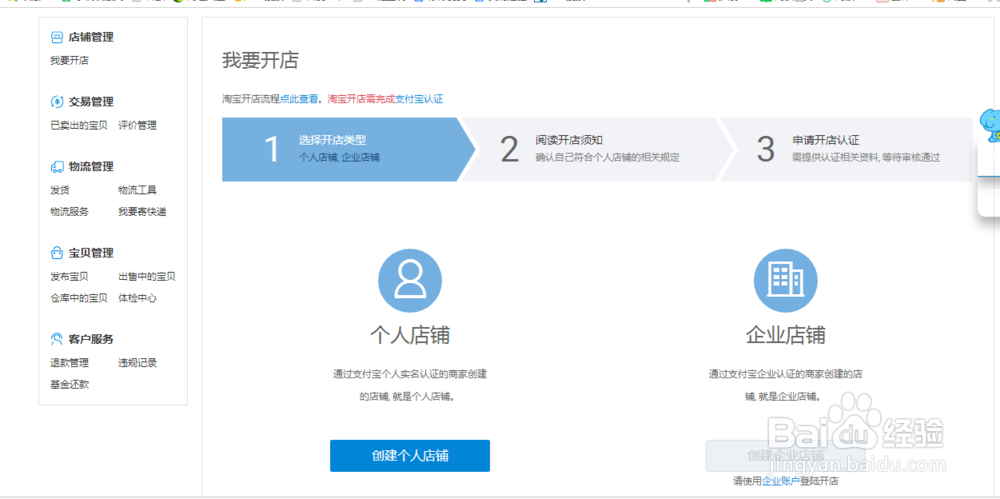View 仓库中的宝贝
Image resolution: width=1000 pixels, height=499 pixels.
pyautogui.click(x=79, y=298)
